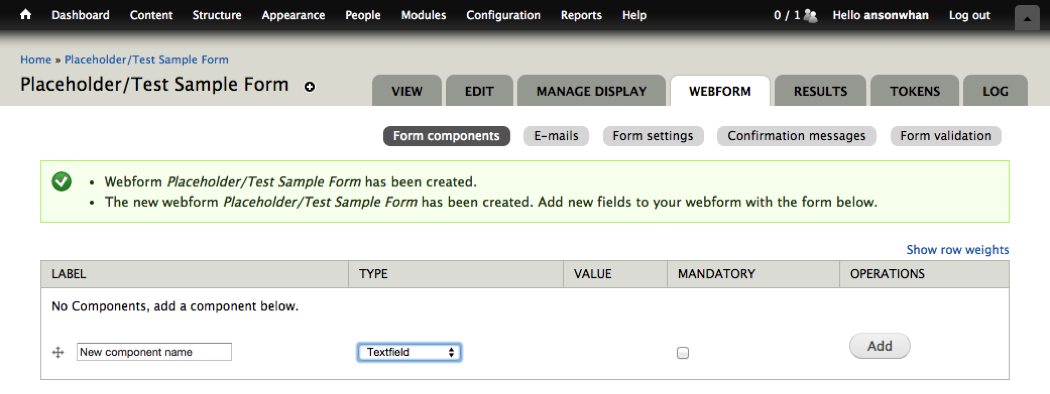Click Show row weights link
This screenshot has width=1050, height=394.
pyautogui.click(x=958, y=249)
